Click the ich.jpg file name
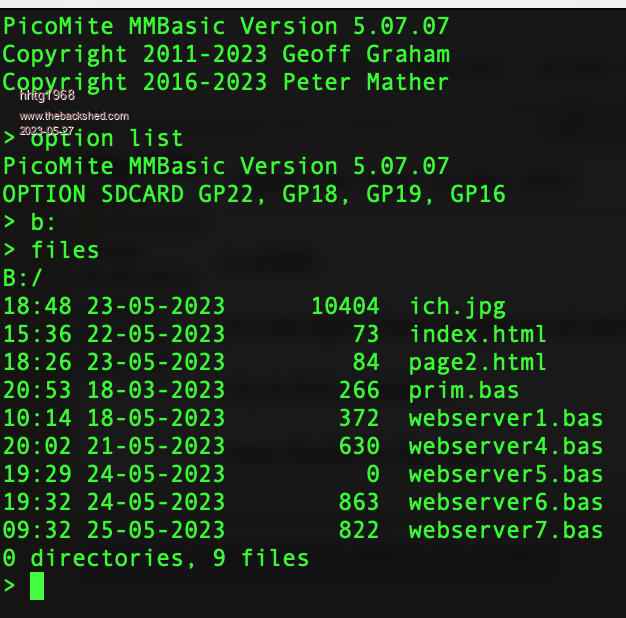This screenshot has width=626, height=618. tap(457, 306)
